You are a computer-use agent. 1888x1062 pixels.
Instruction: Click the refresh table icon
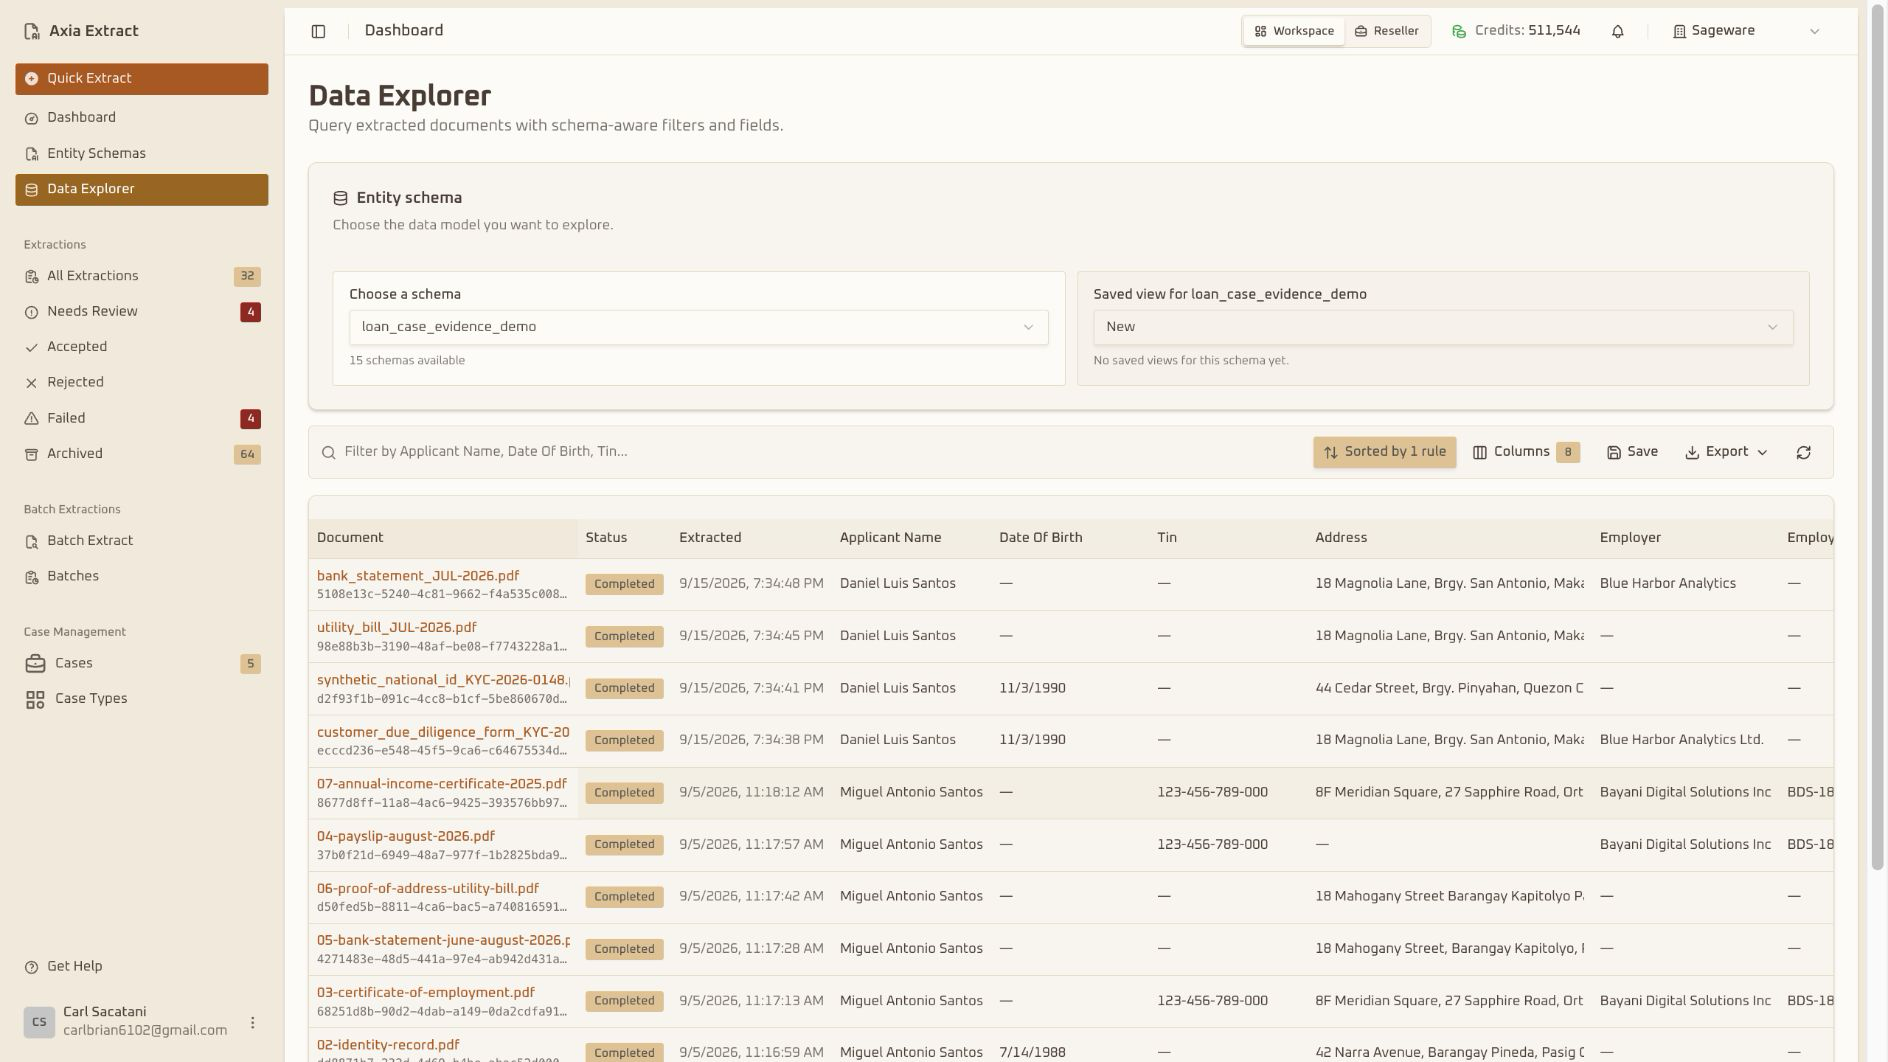1803,452
